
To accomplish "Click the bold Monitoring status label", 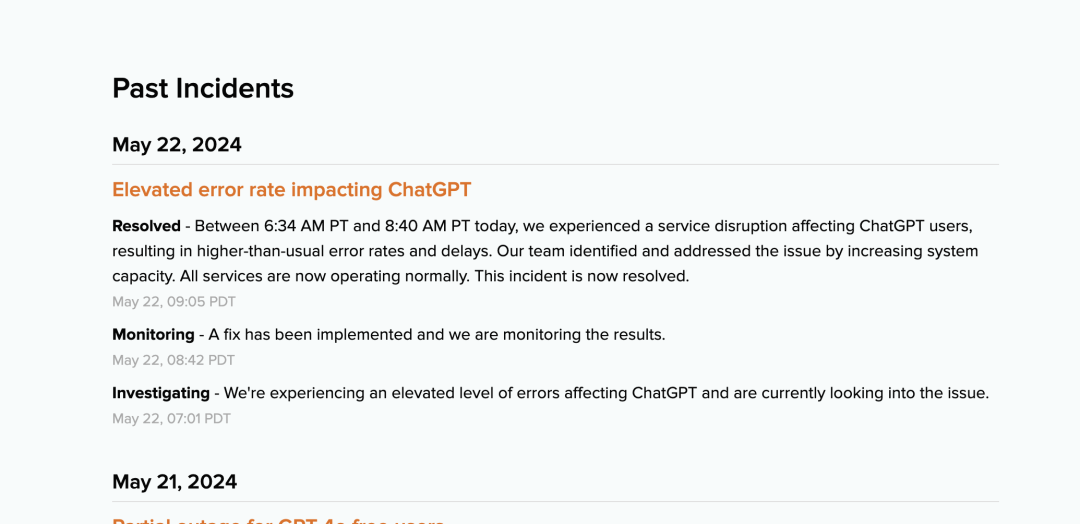I will click(x=153, y=335).
